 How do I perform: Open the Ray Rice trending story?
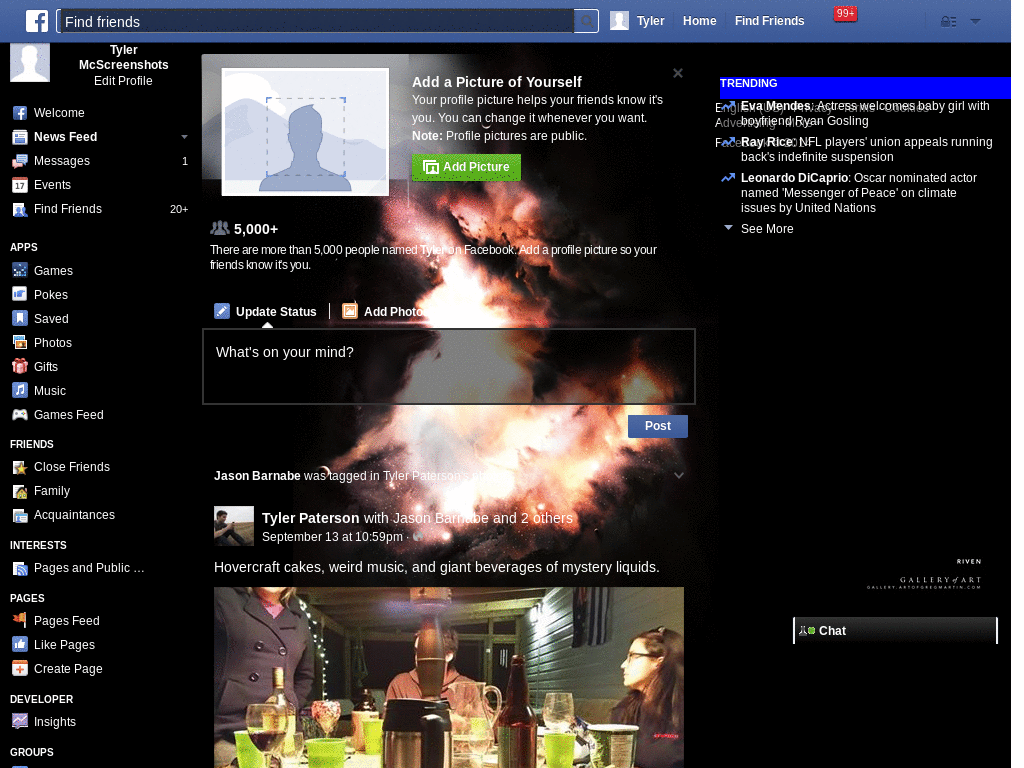point(867,149)
